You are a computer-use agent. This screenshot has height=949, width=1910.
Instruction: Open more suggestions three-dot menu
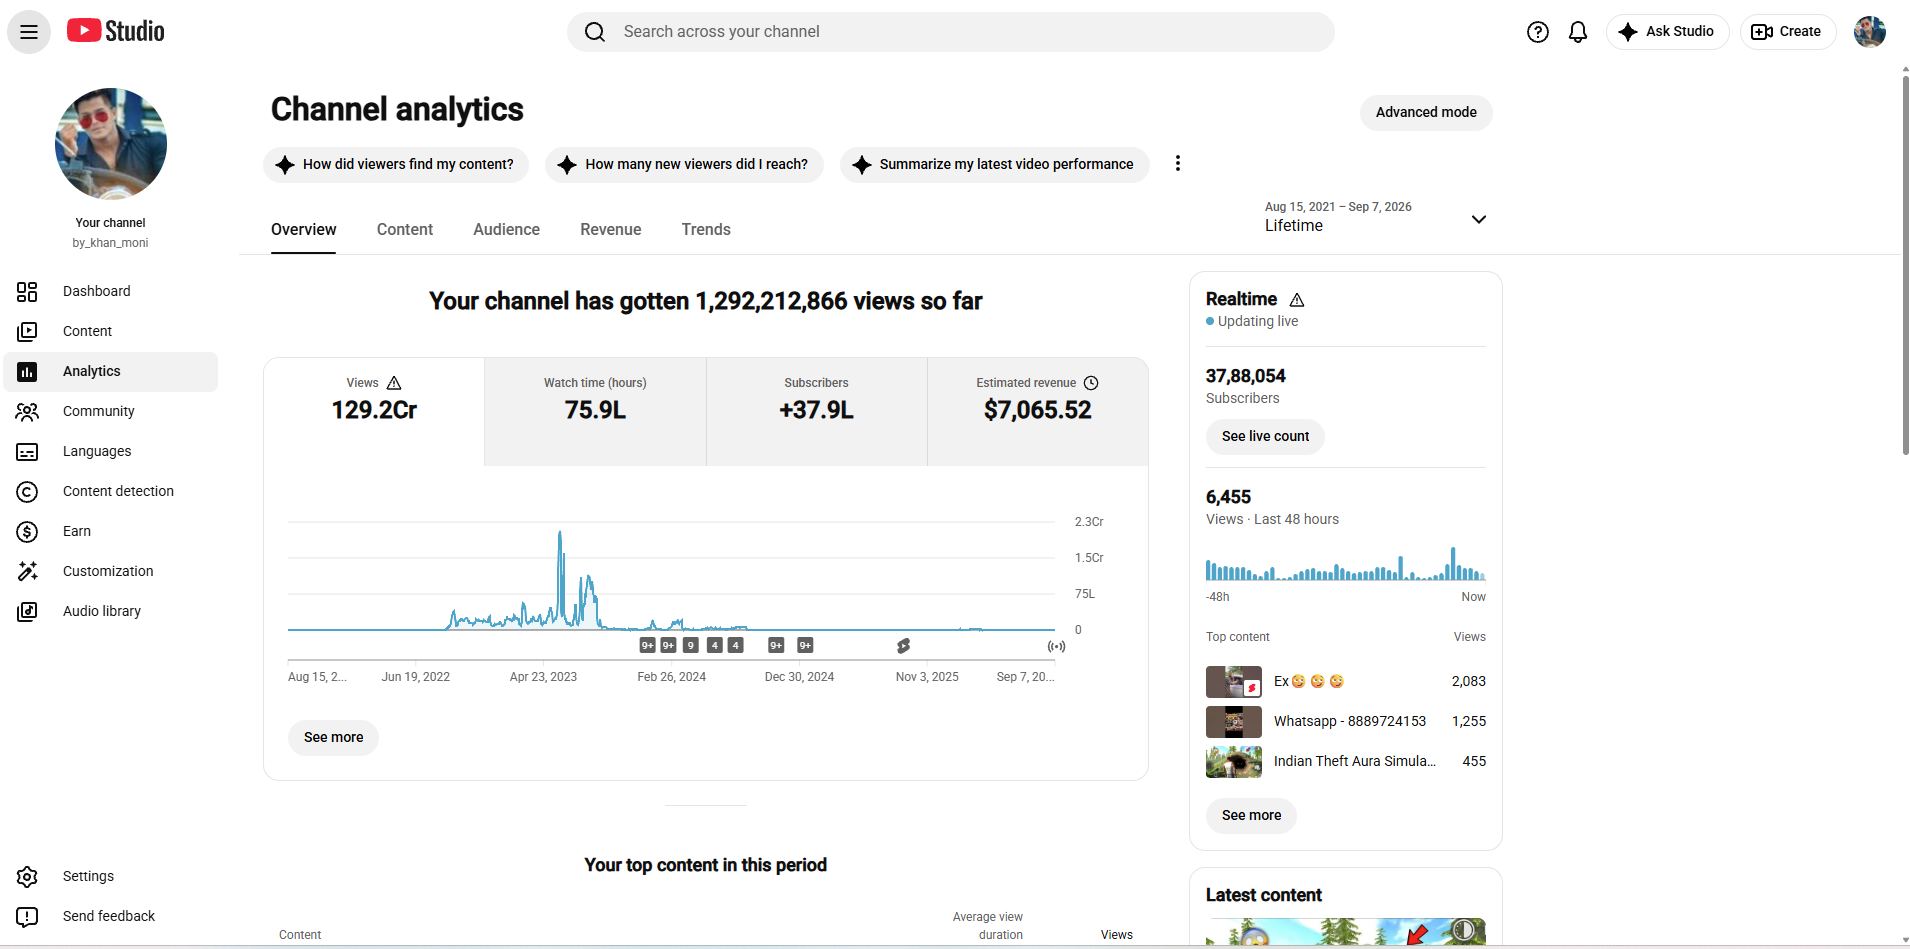[x=1178, y=163]
